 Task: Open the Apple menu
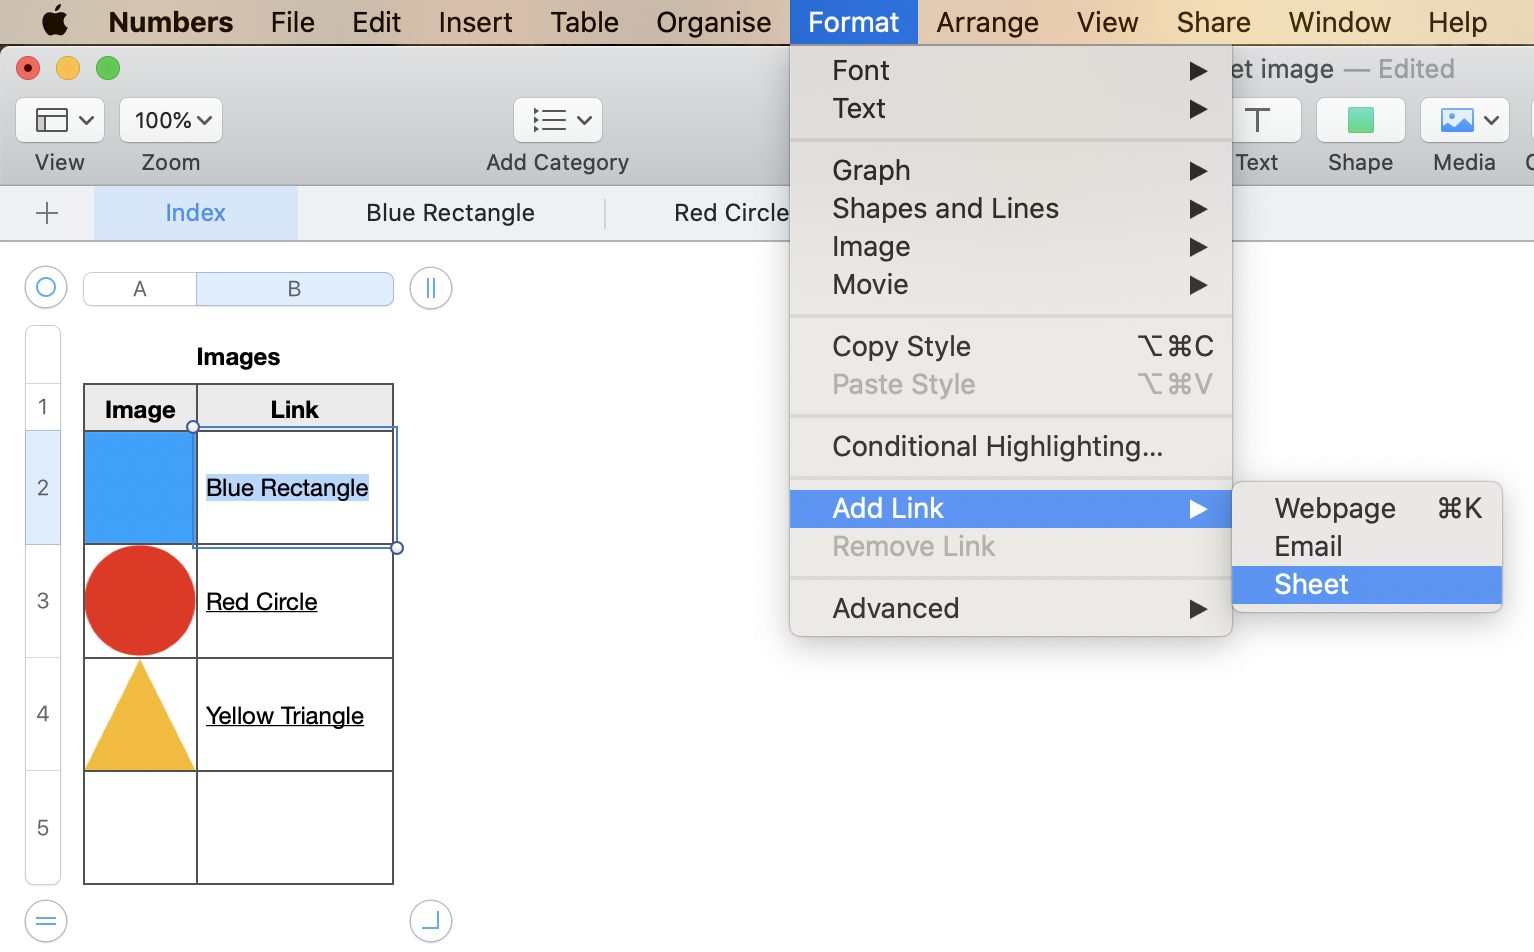54,22
